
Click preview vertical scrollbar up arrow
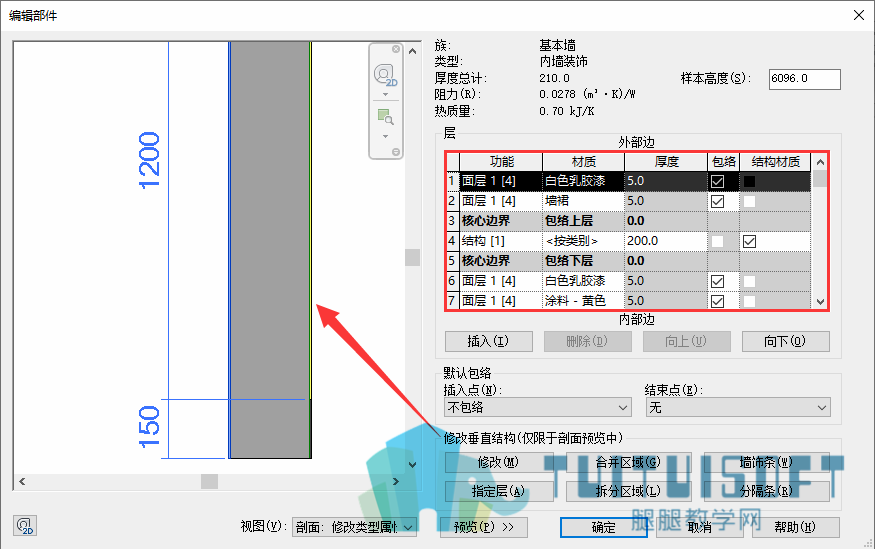(412, 51)
